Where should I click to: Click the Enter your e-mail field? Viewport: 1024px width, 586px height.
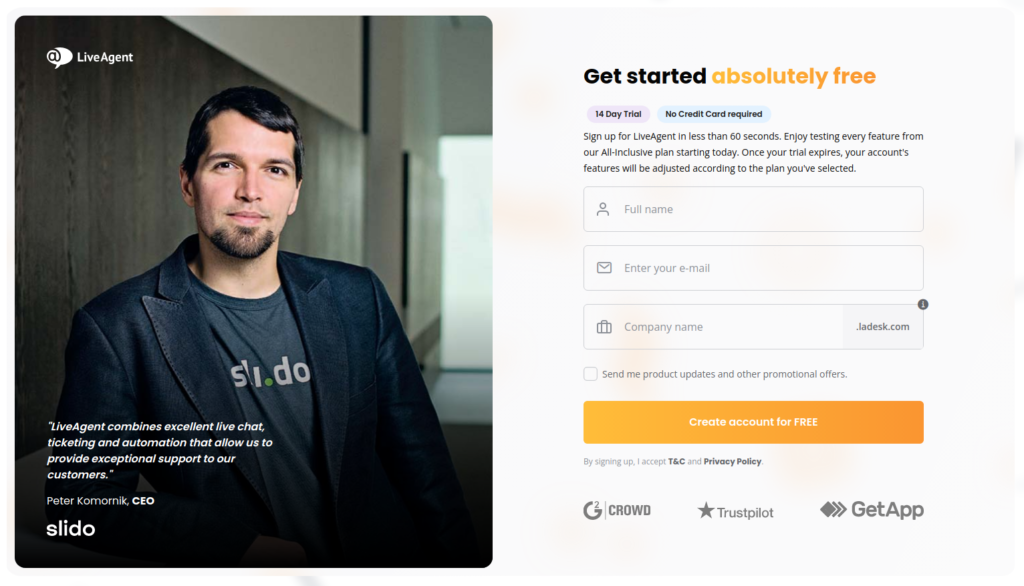point(753,268)
